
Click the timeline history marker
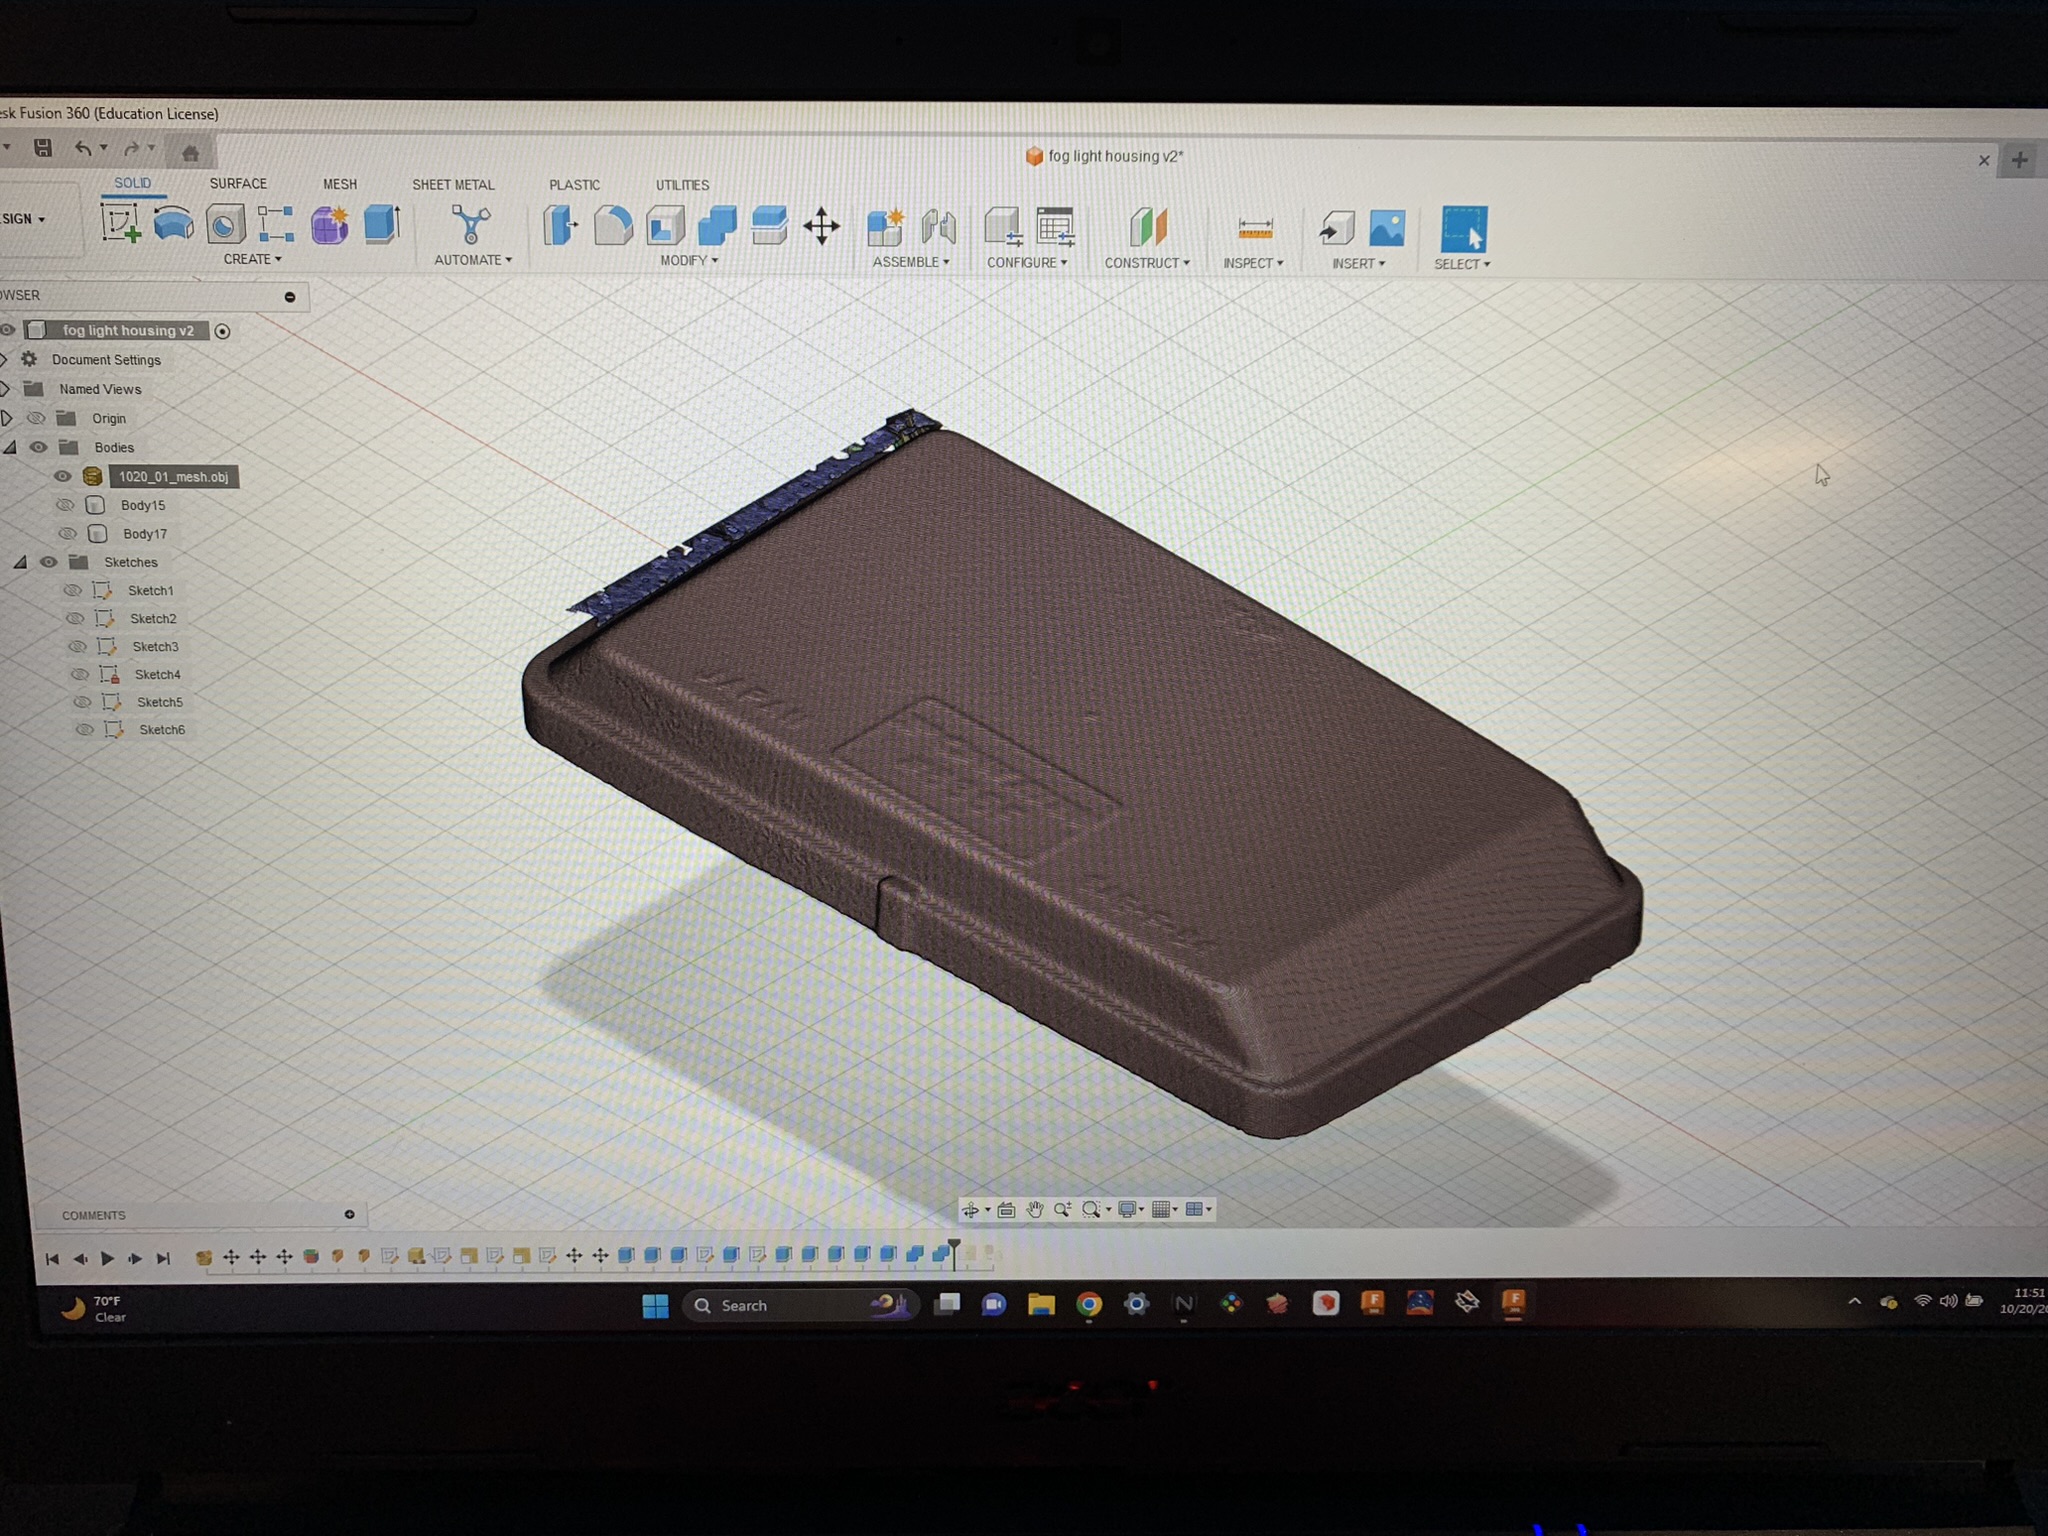(954, 1253)
